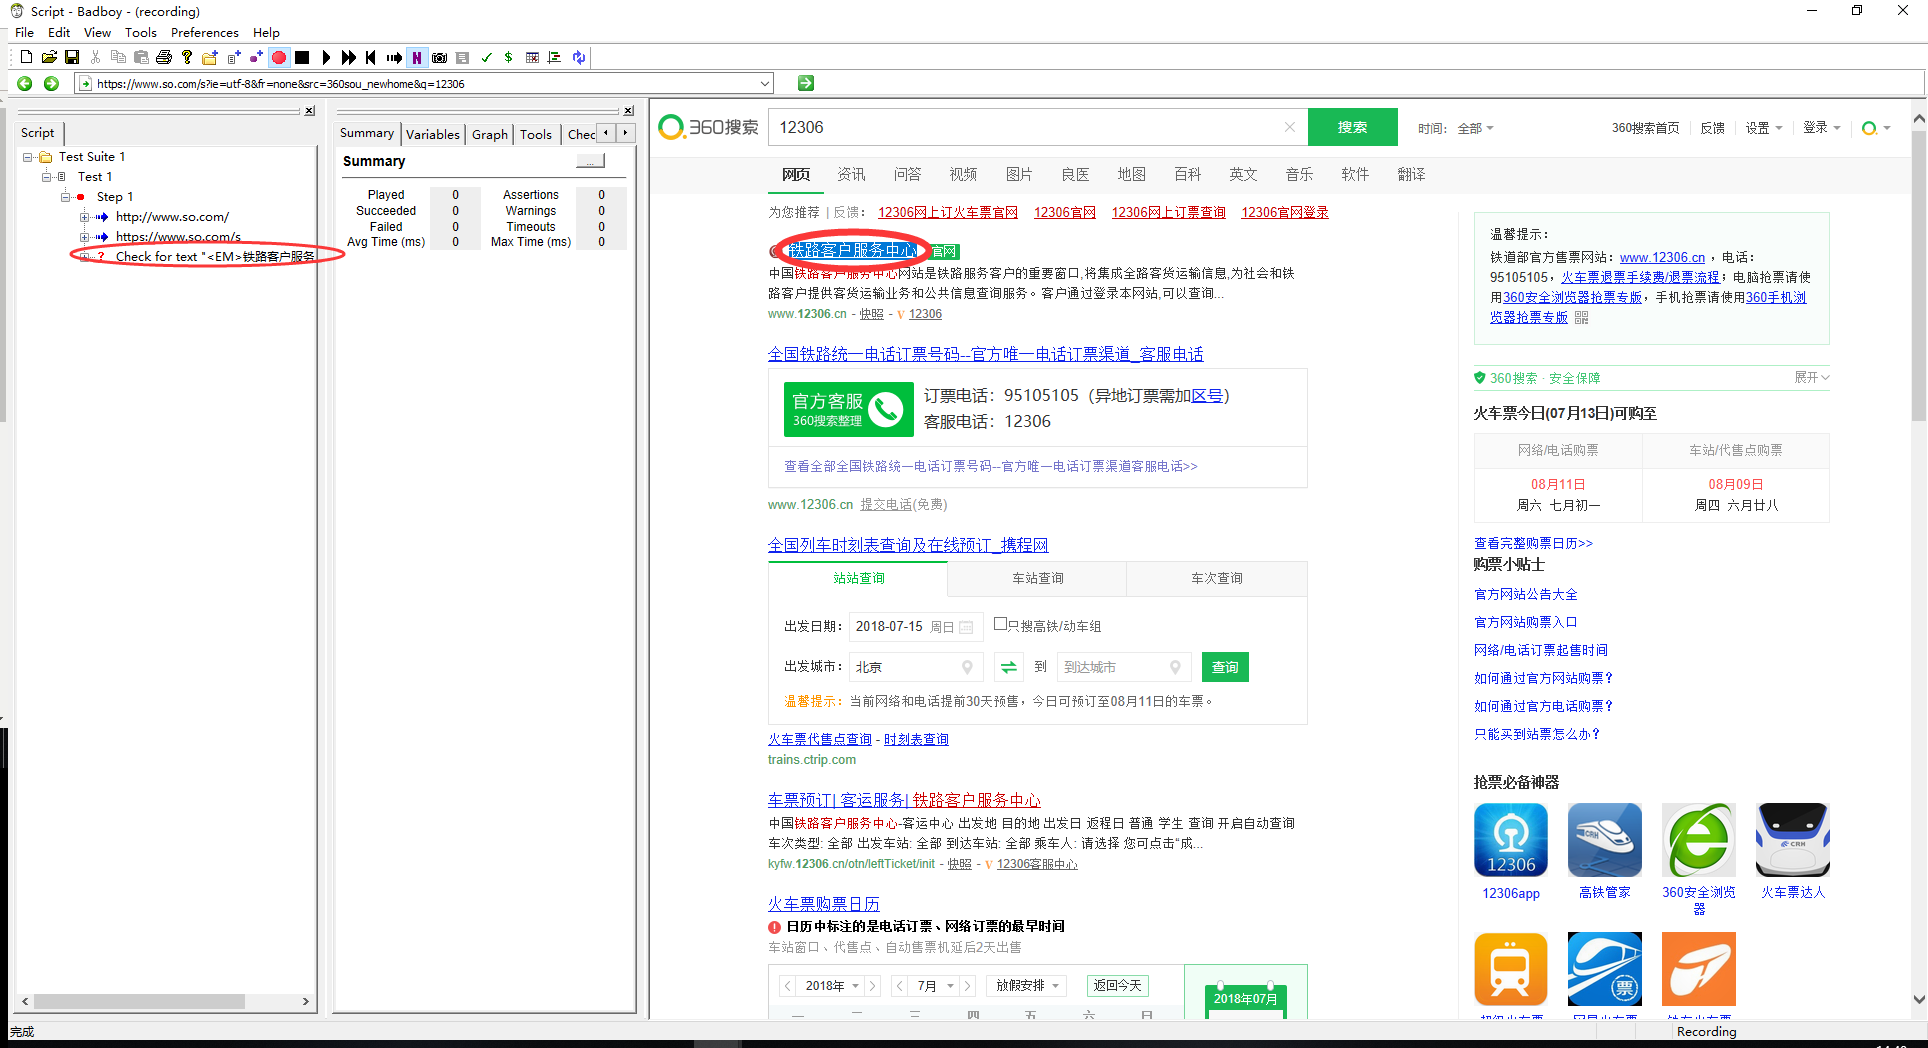Open the URL address dropdown arrow

[x=765, y=84]
